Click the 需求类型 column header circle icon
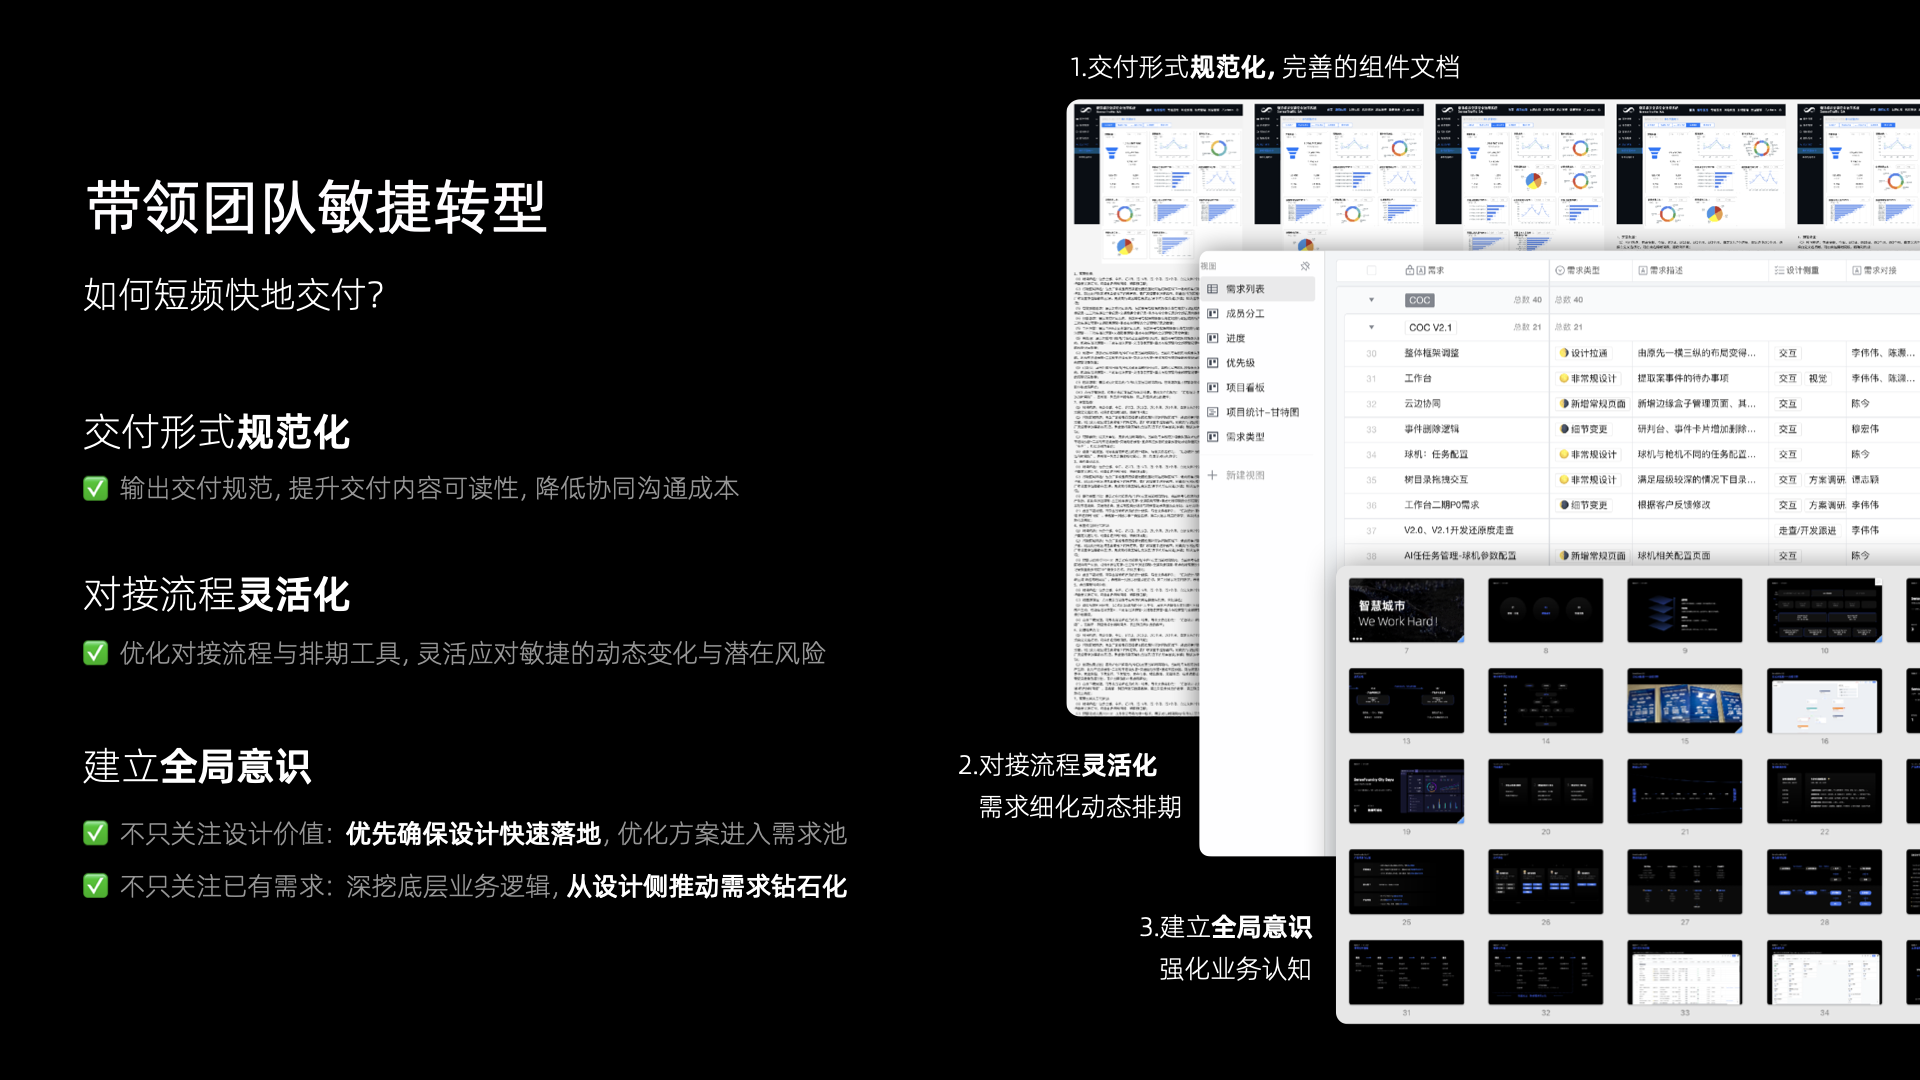Image resolution: width=1920 pixels, height=1080 pixels. point(1559,271)
